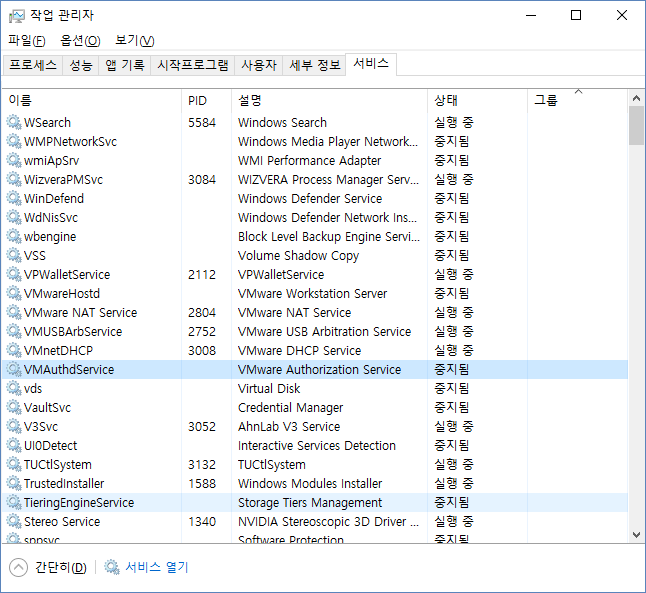Switch to the 앱 기록 tab
The image size is (646, 593).
tap(125, 65)
